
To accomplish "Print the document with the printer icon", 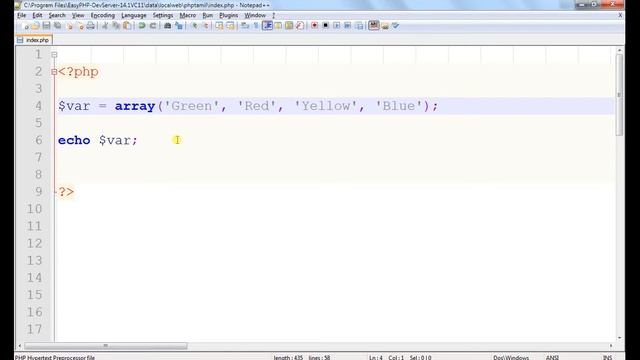I will (90, 26).
